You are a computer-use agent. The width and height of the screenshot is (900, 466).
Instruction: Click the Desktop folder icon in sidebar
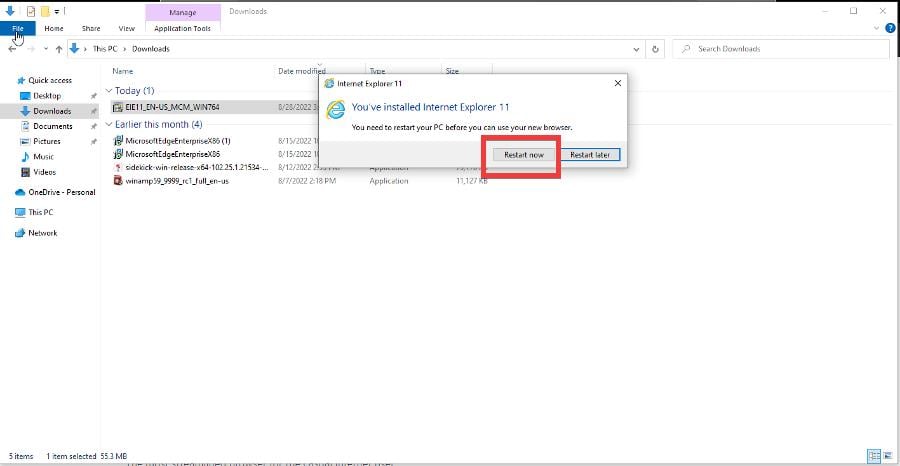click(x=25, y=96)
